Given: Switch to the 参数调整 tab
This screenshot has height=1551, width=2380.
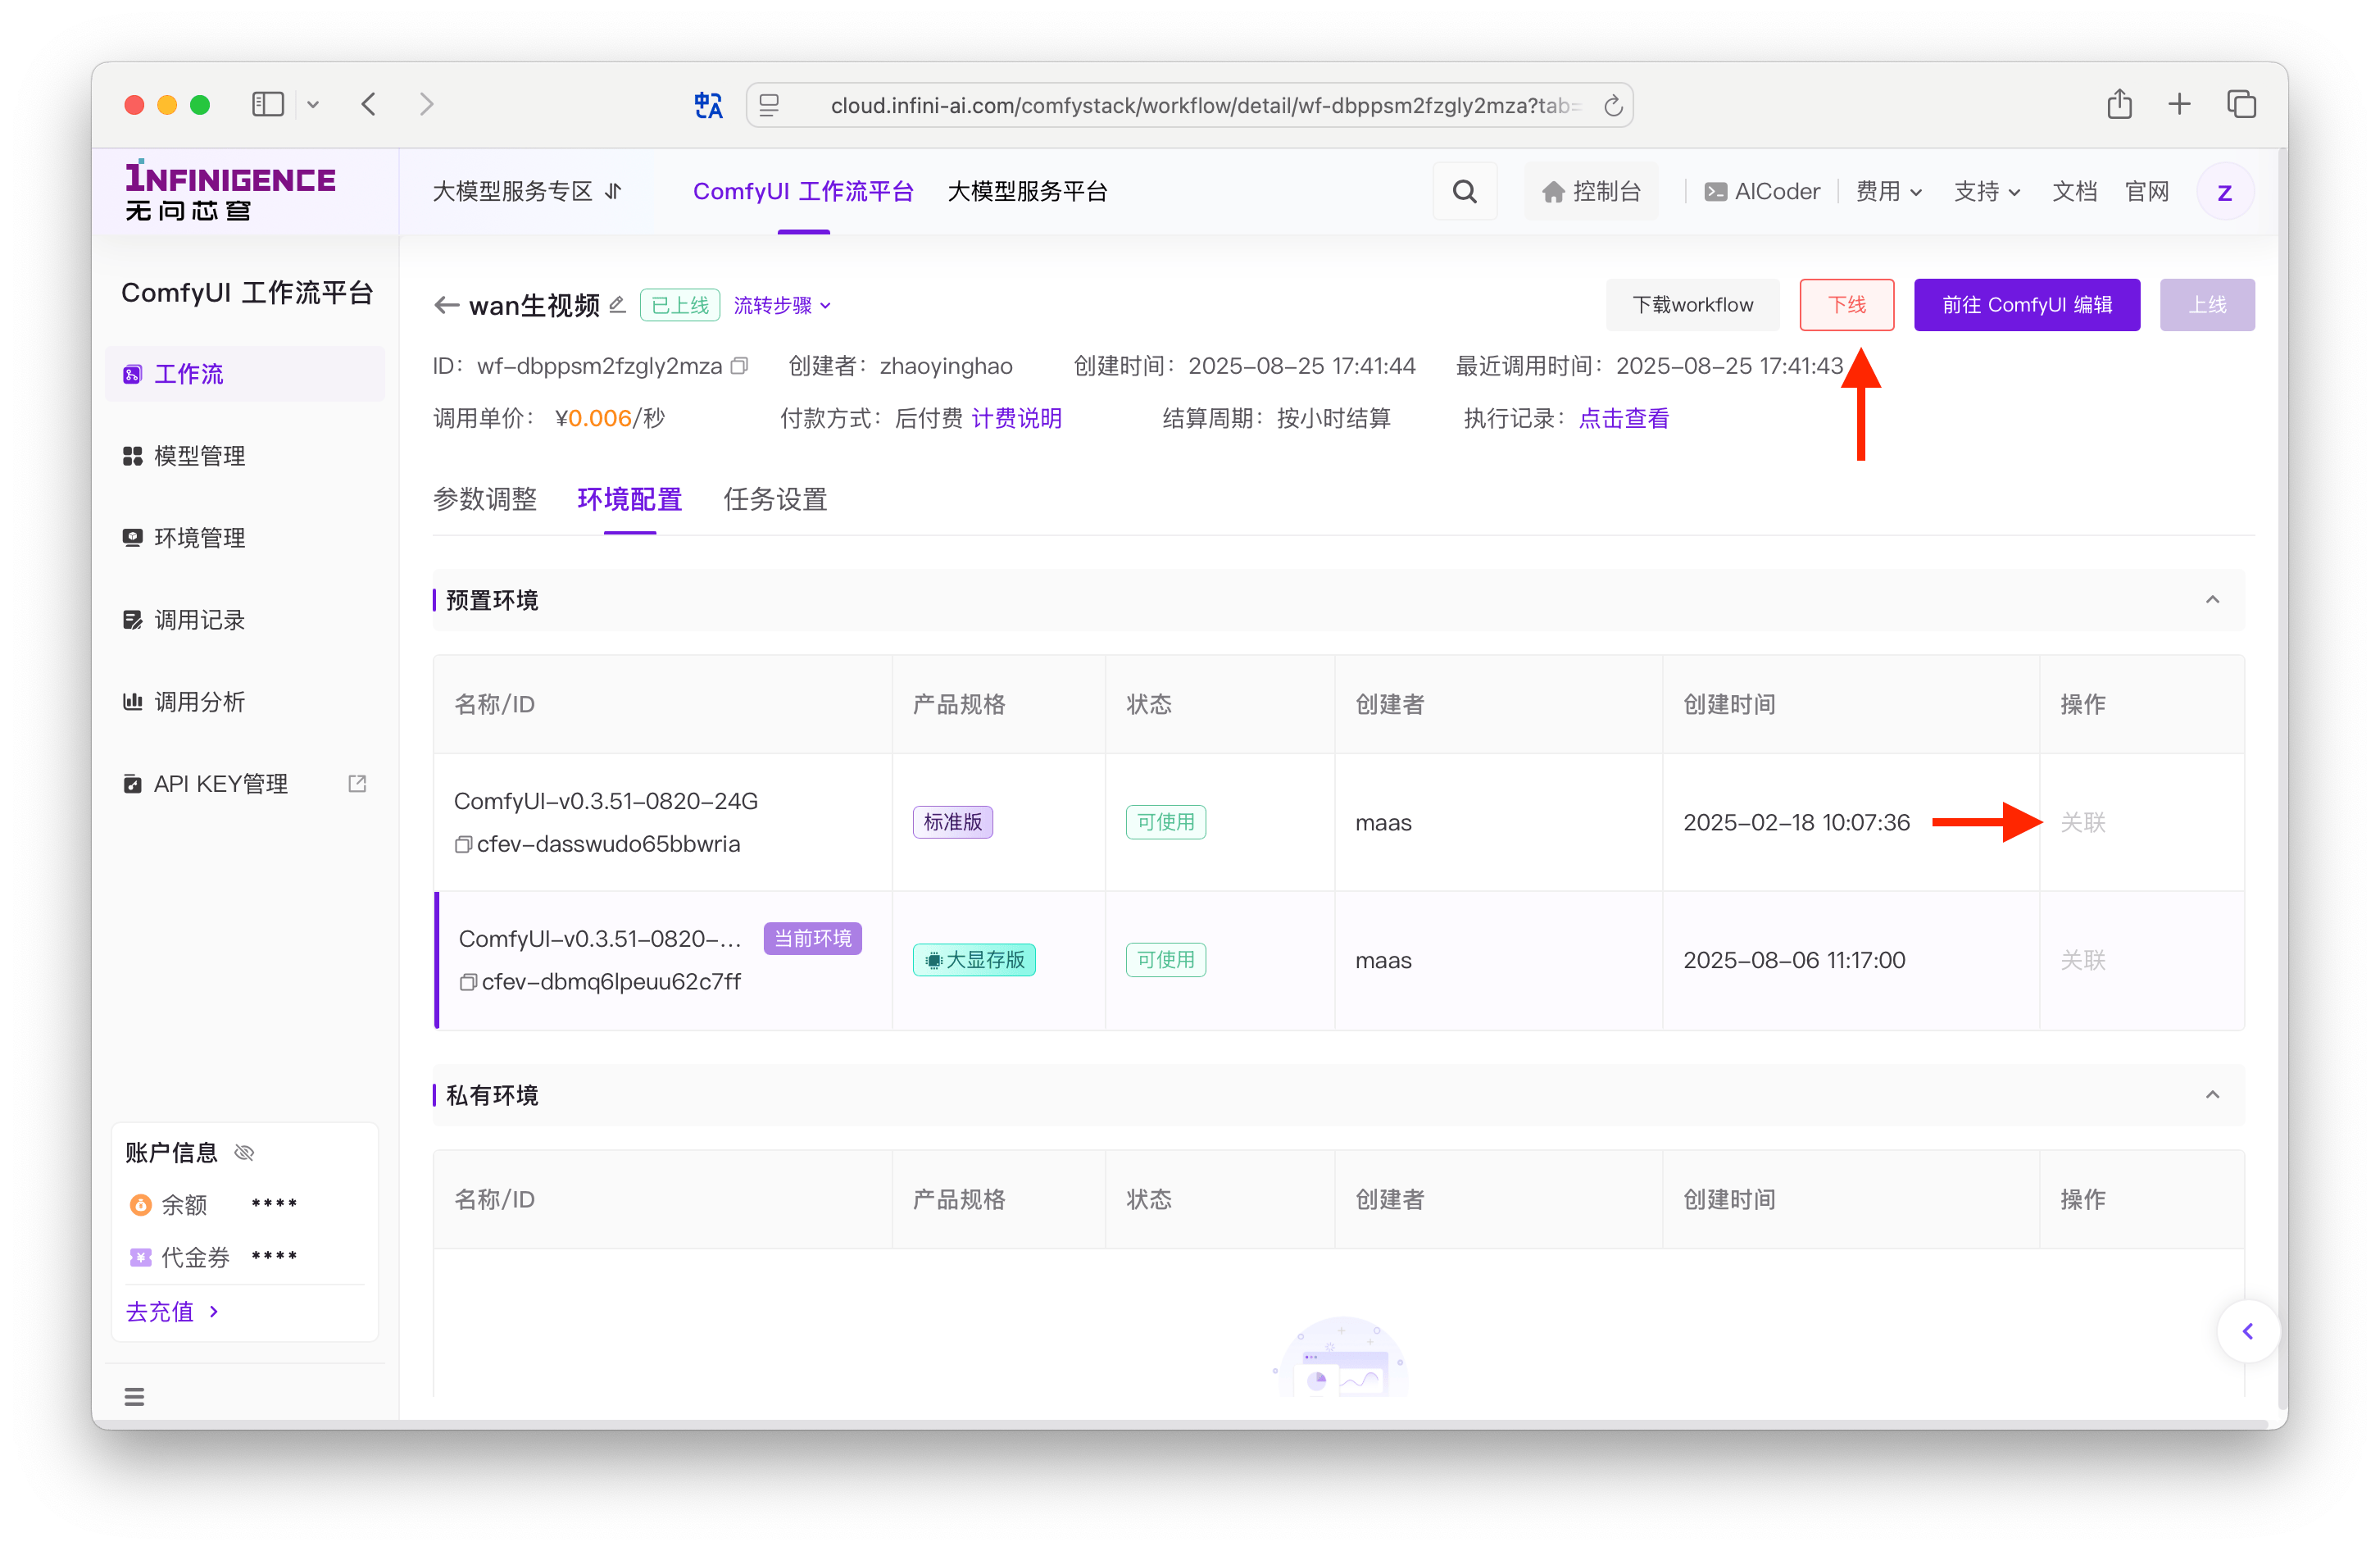Looking at the screenshot, I should 485,499.
